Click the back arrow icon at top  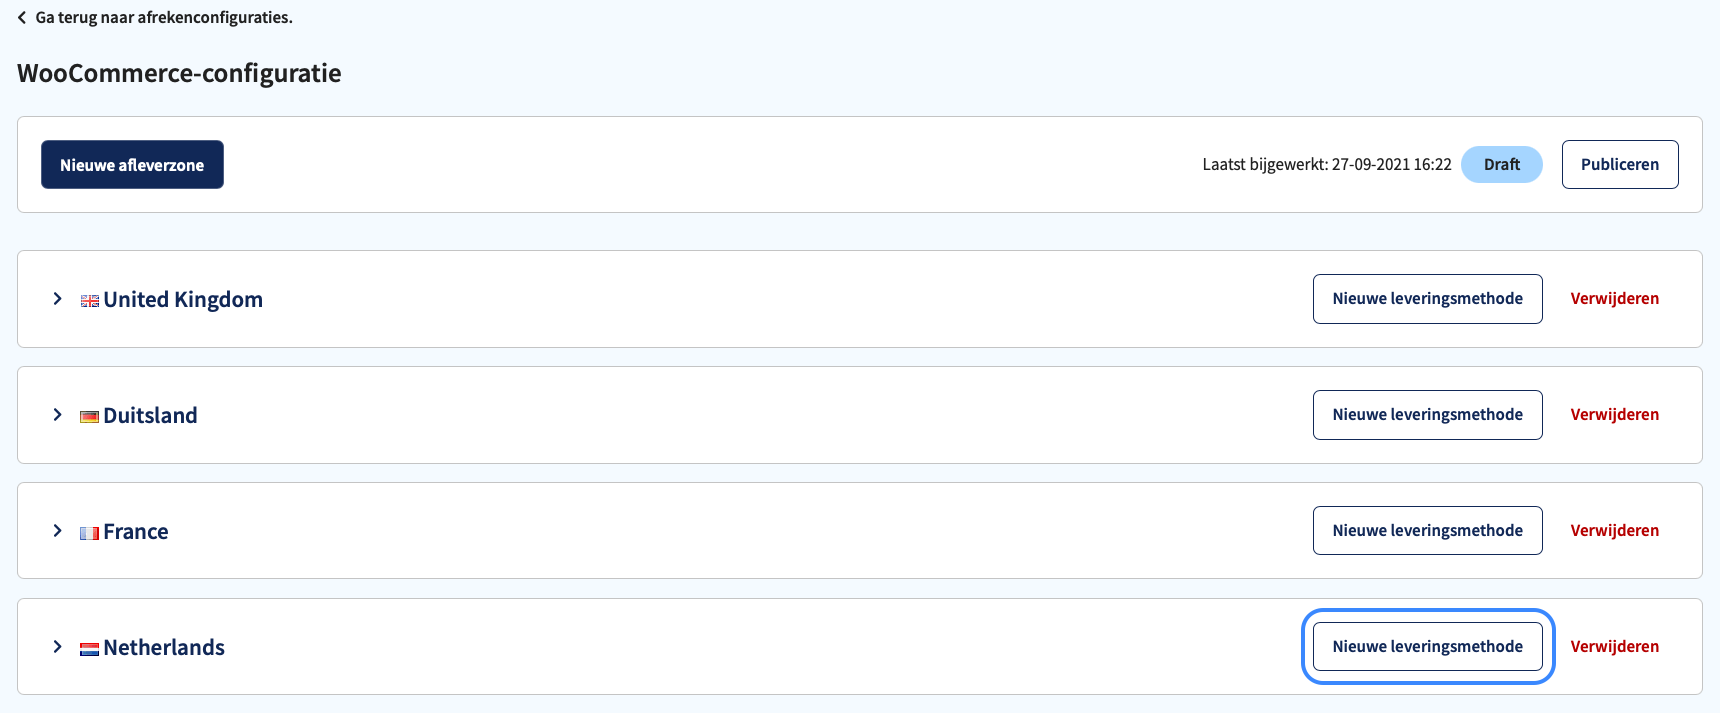22,18
